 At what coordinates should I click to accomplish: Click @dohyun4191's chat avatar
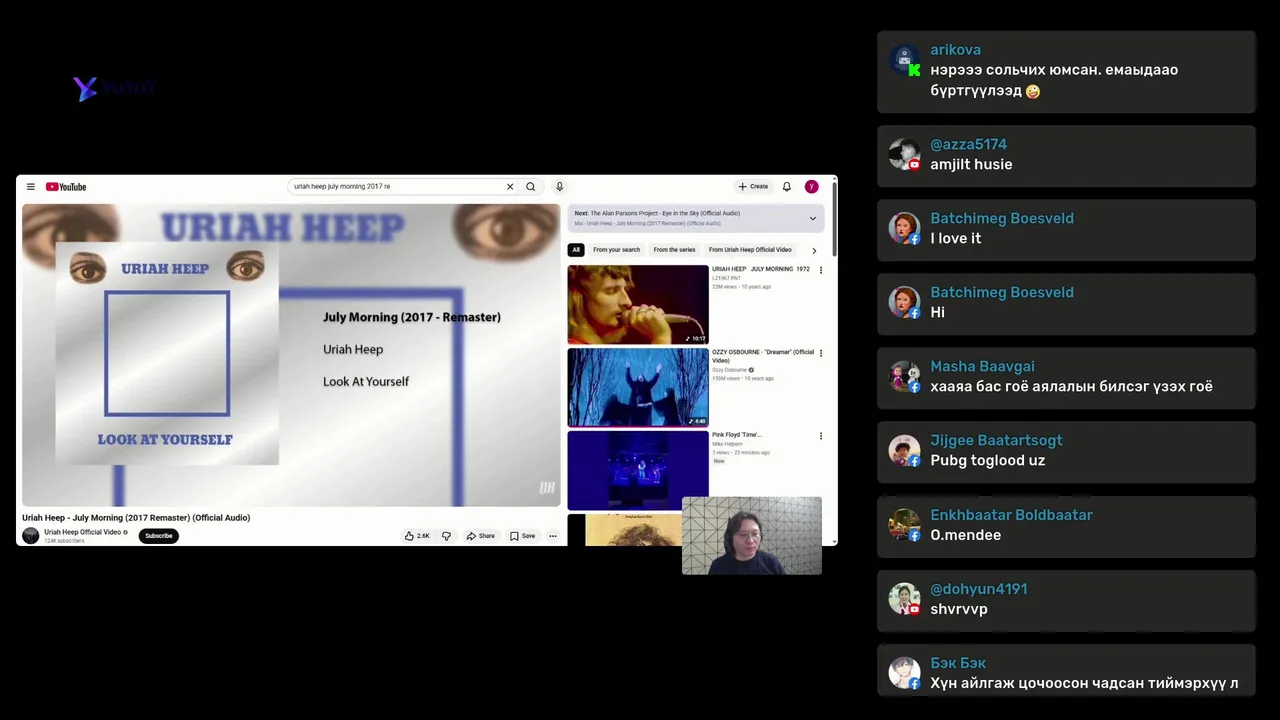[x=905, y=598]
